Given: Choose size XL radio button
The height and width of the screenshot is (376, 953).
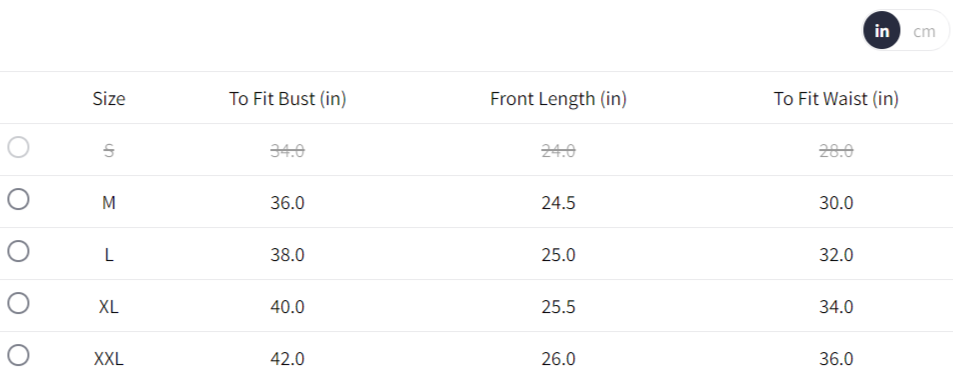Looking at the screenshot, I should click(x=18, y=303).
